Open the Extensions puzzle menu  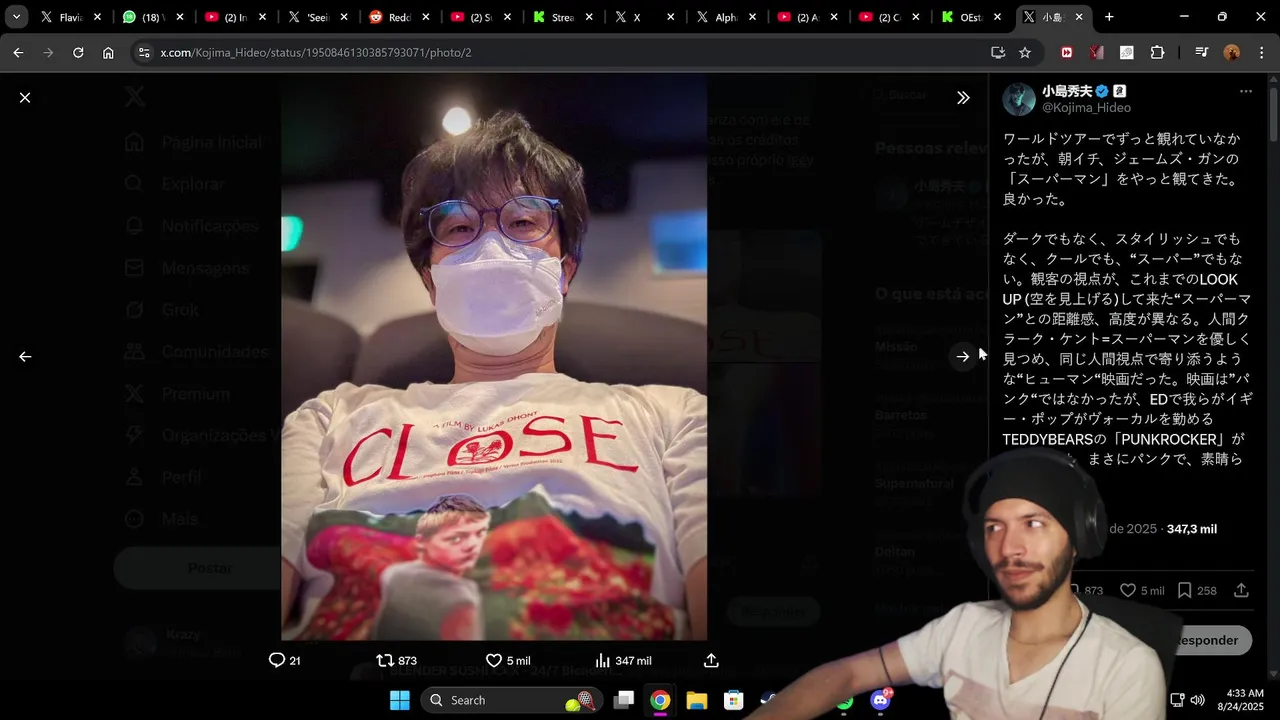pos(1158,52)
